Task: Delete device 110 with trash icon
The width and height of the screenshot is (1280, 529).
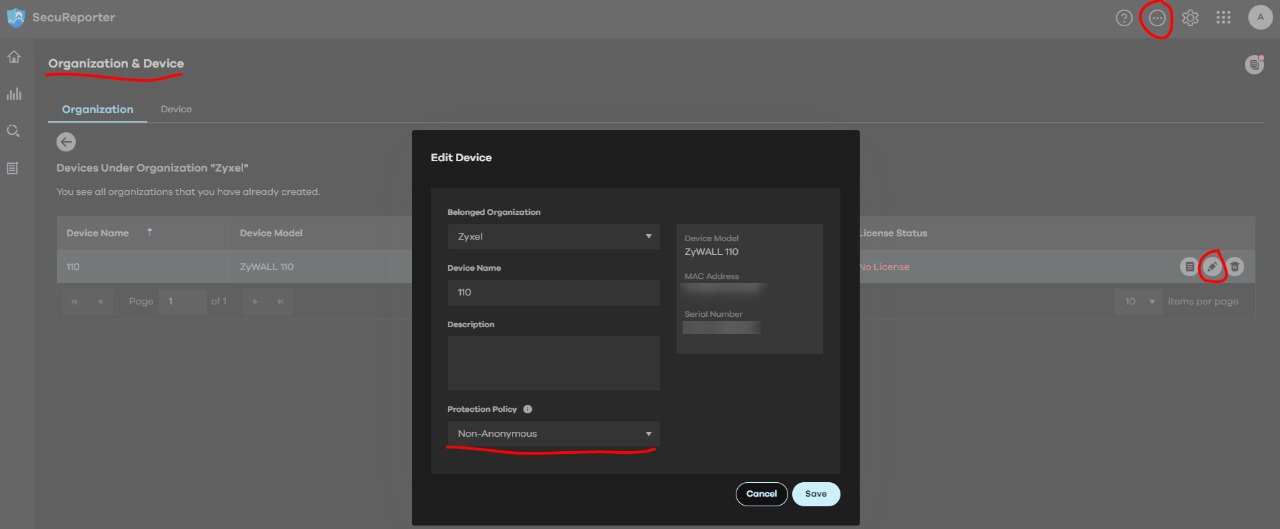Action: [x=1235, y=267]
